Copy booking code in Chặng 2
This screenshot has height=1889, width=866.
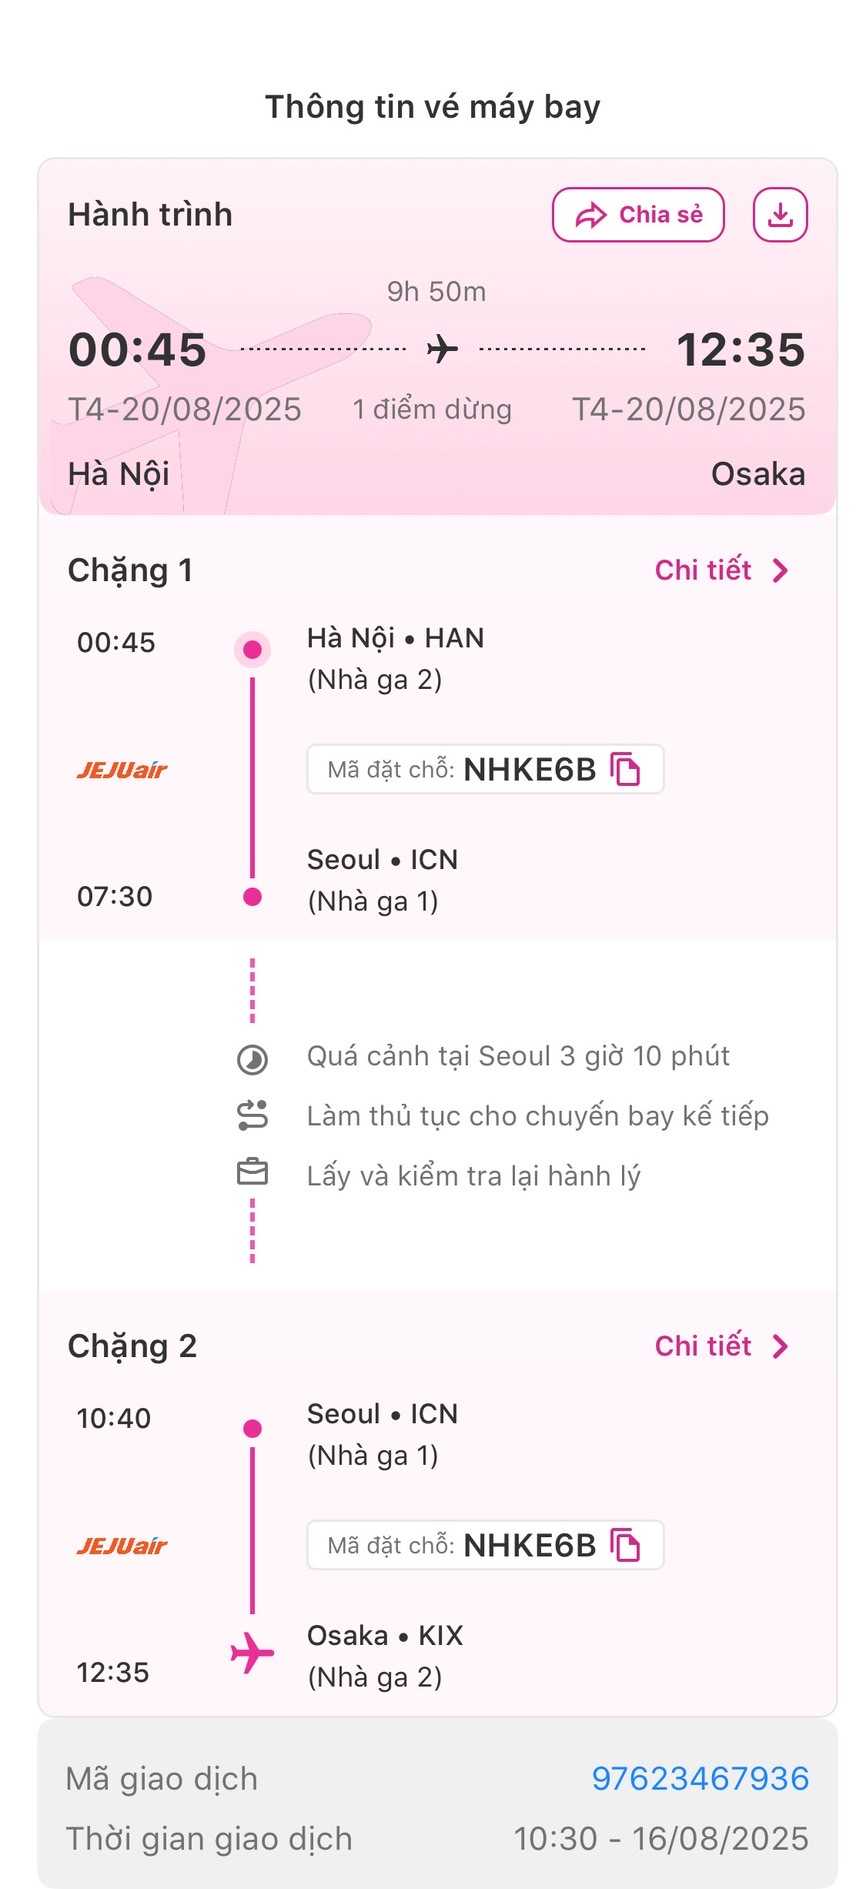coord(626,1545)
